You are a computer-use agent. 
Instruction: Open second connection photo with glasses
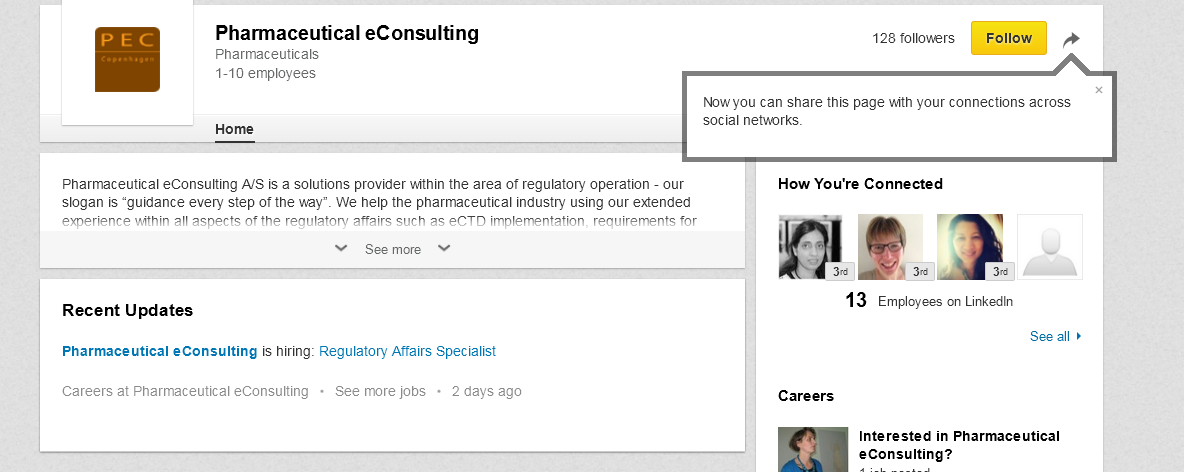890,247
